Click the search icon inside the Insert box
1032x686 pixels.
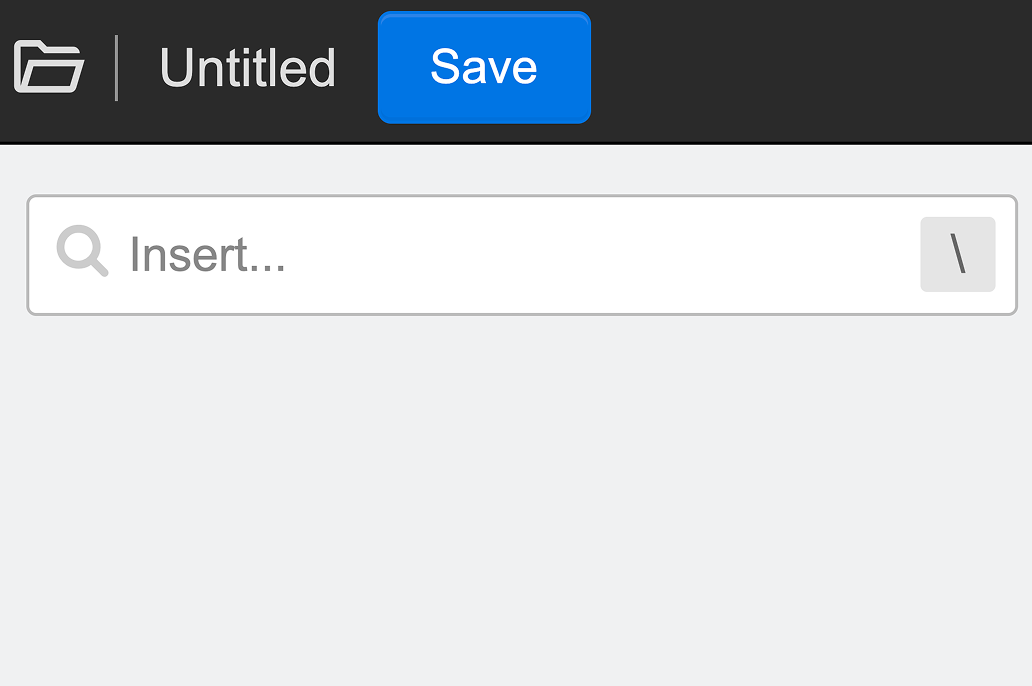[82, 251]
